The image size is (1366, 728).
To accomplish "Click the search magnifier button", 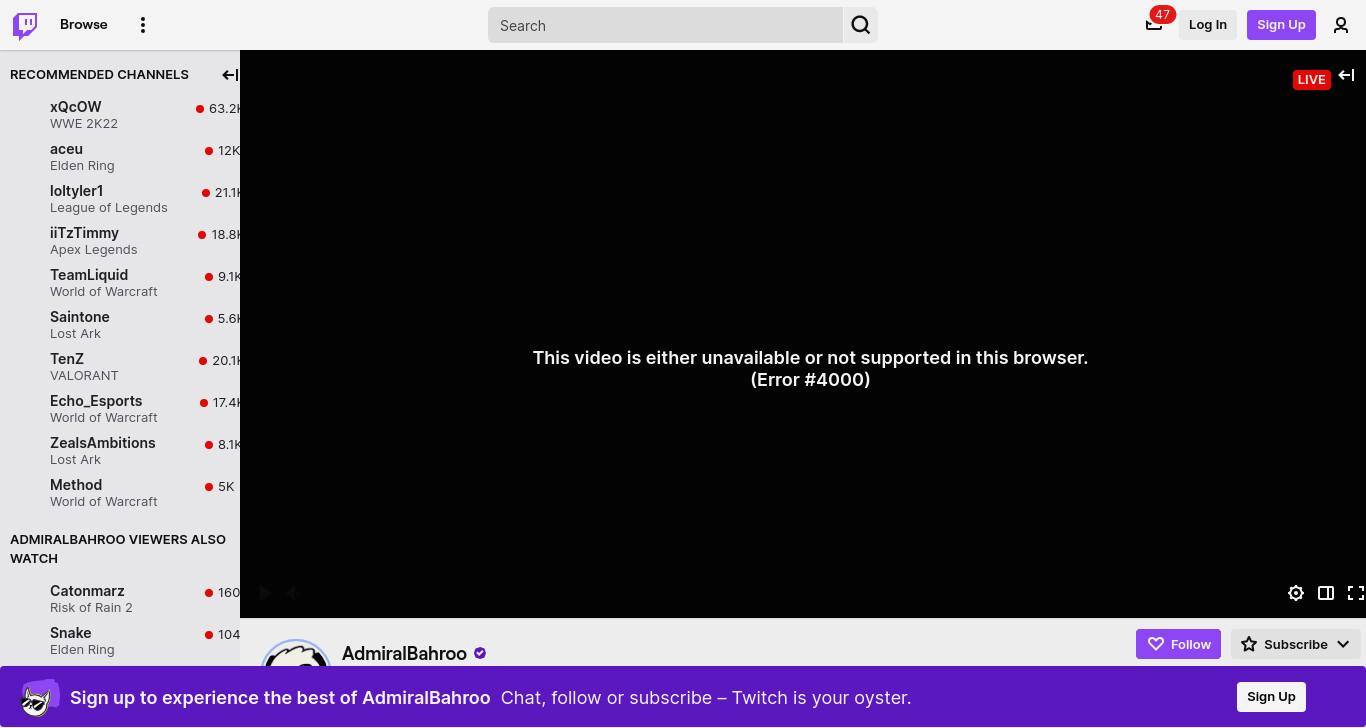I will (861, 25).
